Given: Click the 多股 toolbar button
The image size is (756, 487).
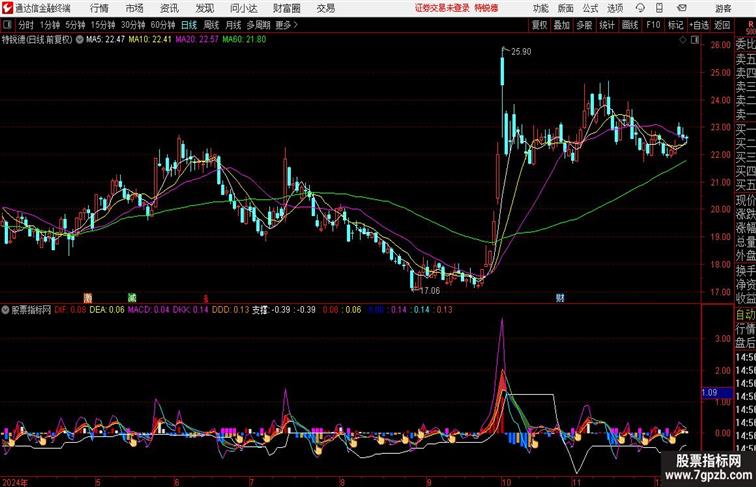Looking at the screenshot, I should point(584,25).
